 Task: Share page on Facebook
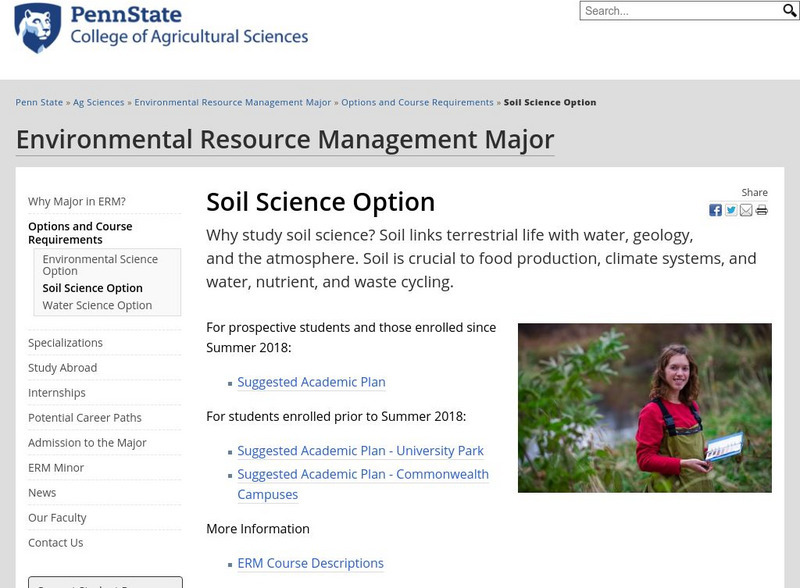(x=716, y=210)
